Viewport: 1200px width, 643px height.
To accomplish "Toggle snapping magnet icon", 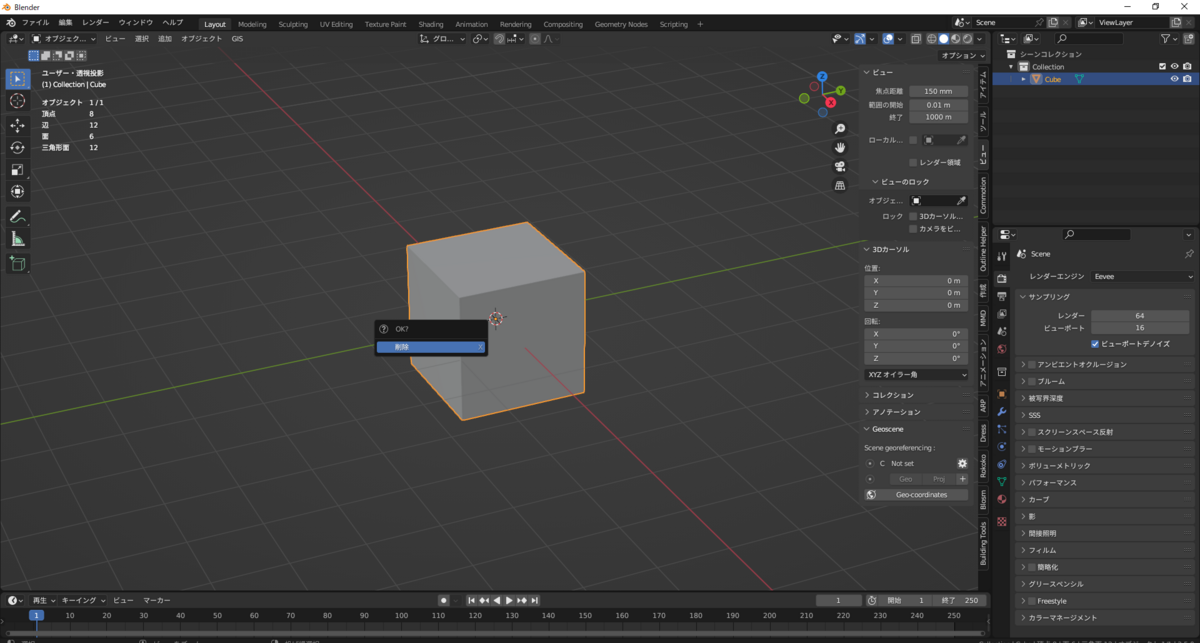I will pos(498,39).
